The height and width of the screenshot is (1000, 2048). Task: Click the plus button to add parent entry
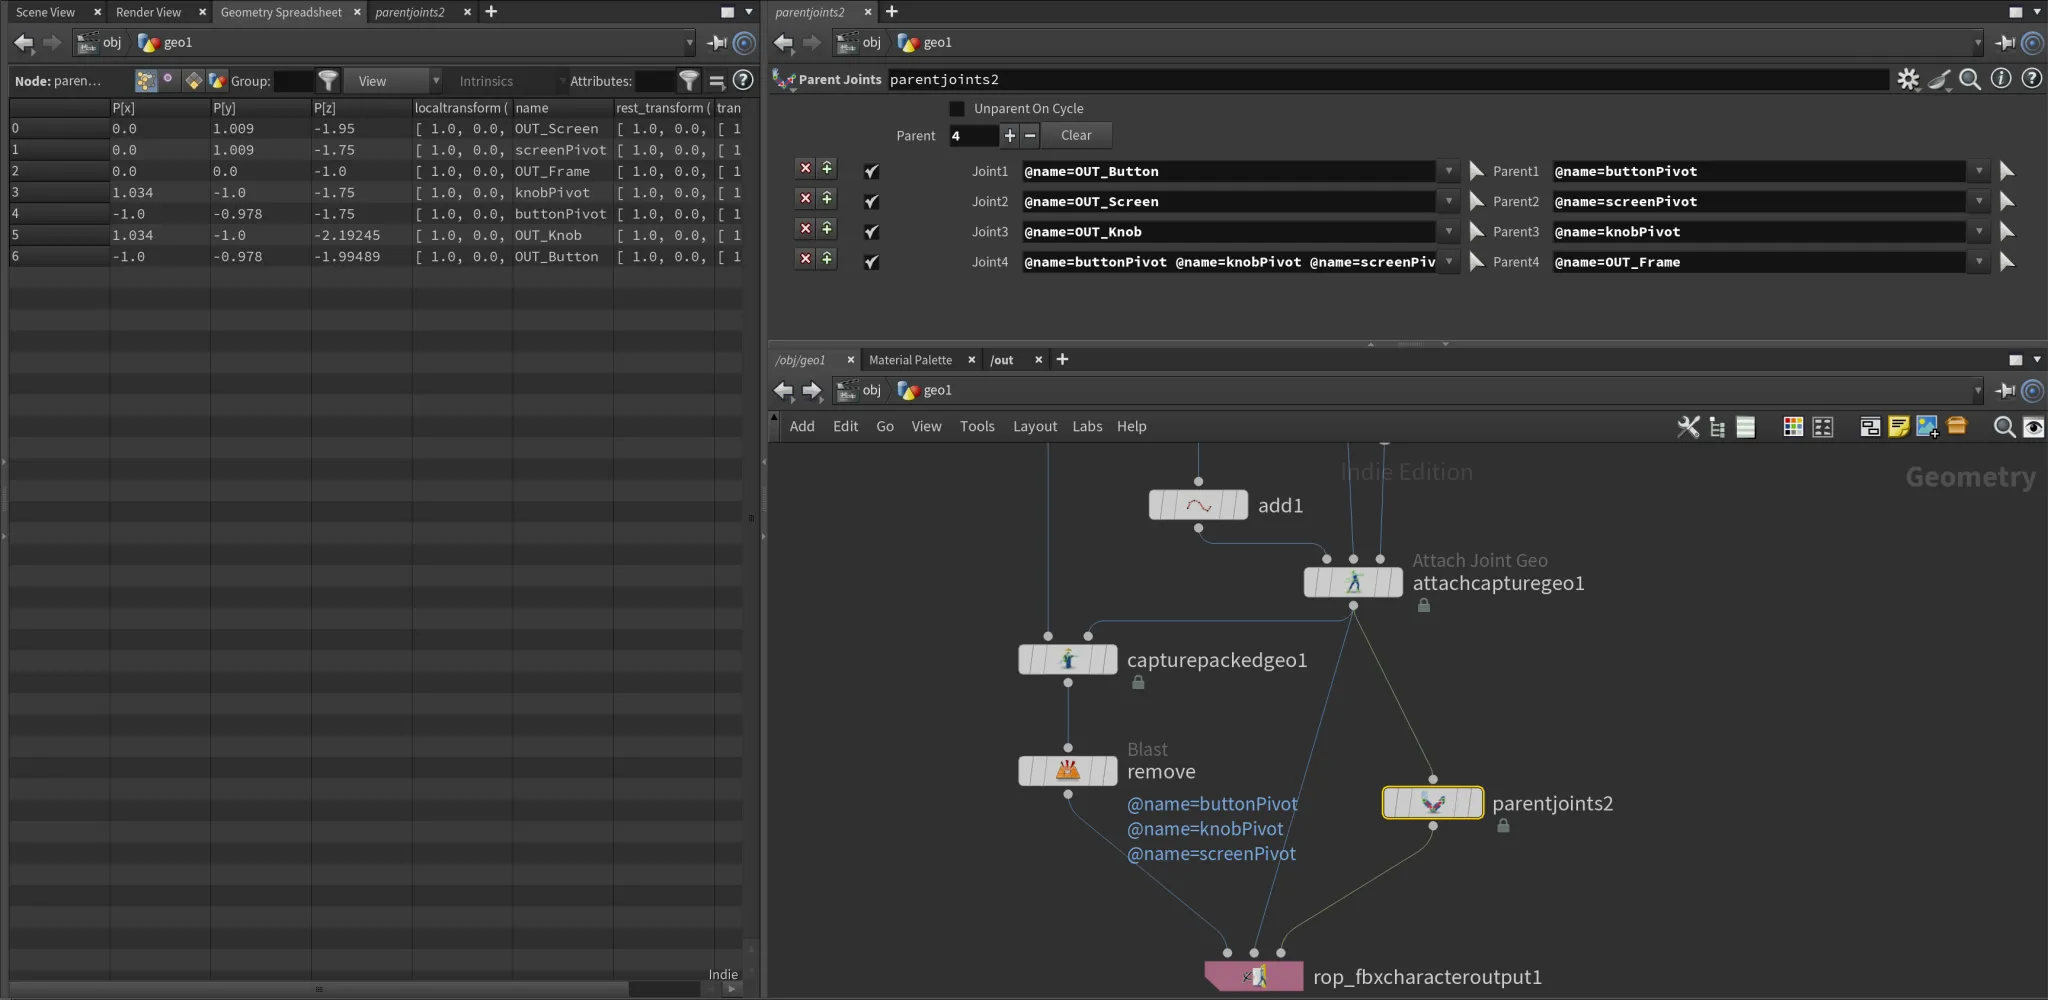coord(1010,136)
